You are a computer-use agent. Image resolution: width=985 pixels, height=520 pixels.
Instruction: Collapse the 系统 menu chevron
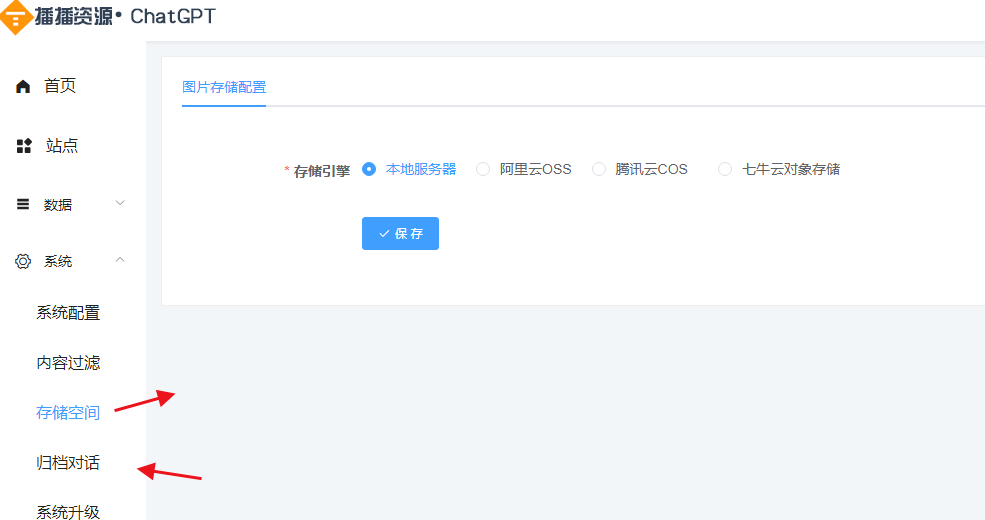[x=120, y=261]
